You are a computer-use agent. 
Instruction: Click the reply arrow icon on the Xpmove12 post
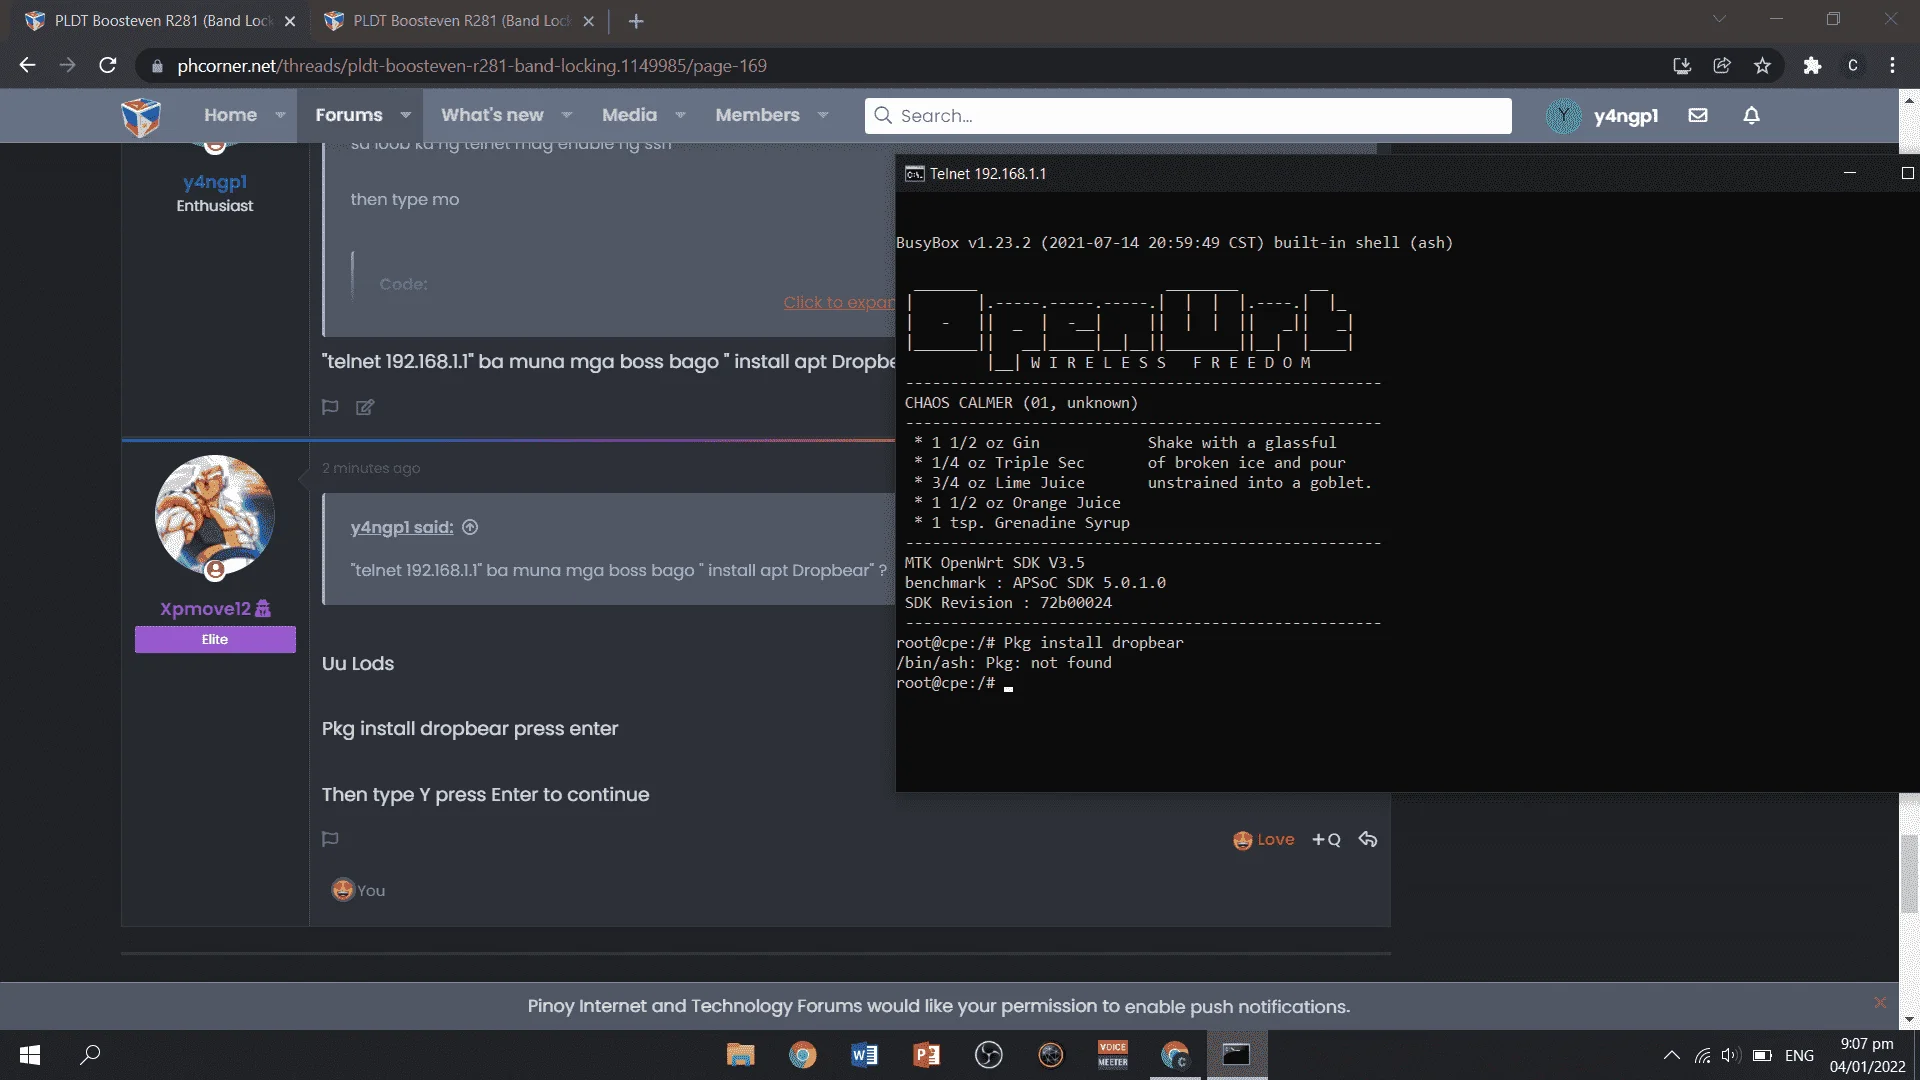tap(1368, 839)
